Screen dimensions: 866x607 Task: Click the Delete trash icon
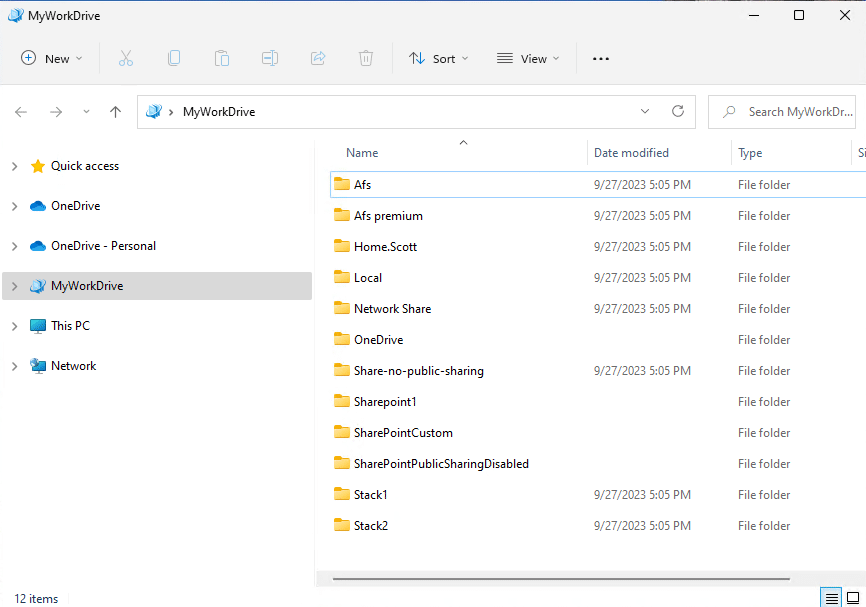click(366, 59)
